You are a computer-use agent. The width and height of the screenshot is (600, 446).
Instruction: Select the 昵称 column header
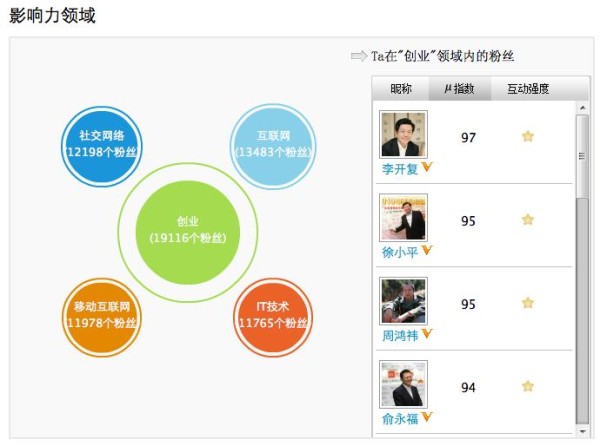click(x=400, y=89)
